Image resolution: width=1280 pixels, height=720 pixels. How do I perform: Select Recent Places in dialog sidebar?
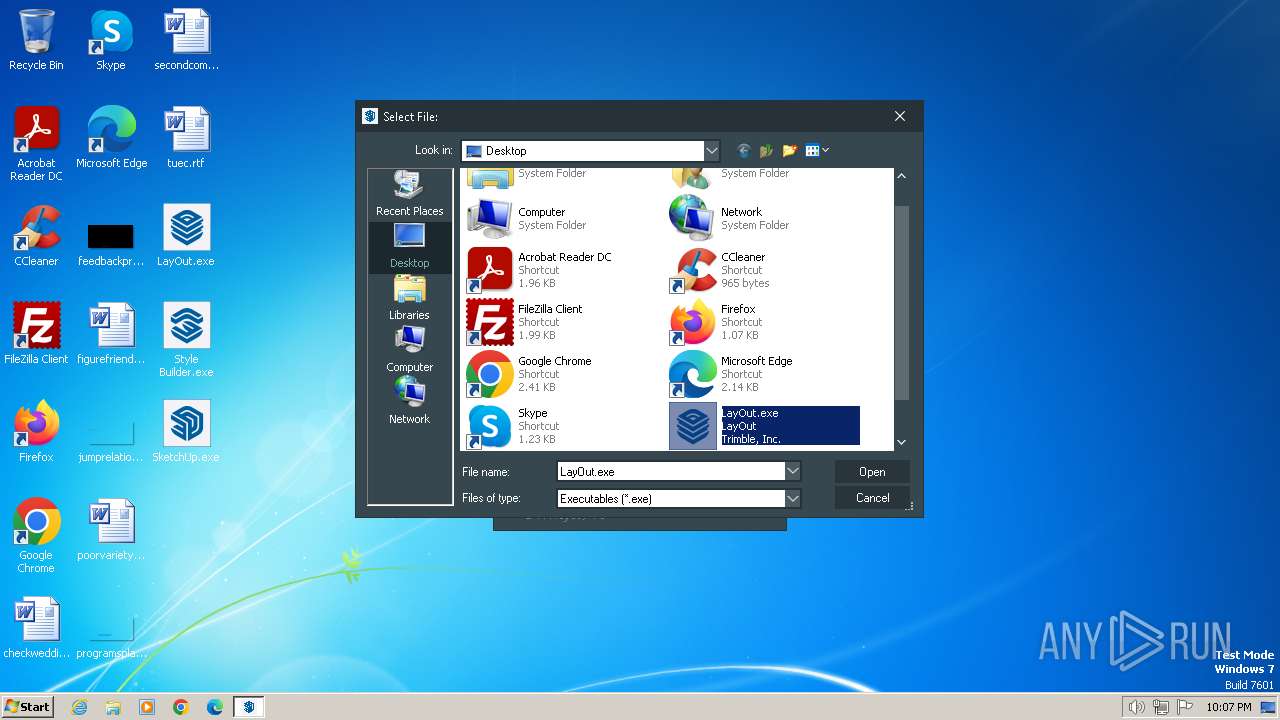[x=409, y=194]
